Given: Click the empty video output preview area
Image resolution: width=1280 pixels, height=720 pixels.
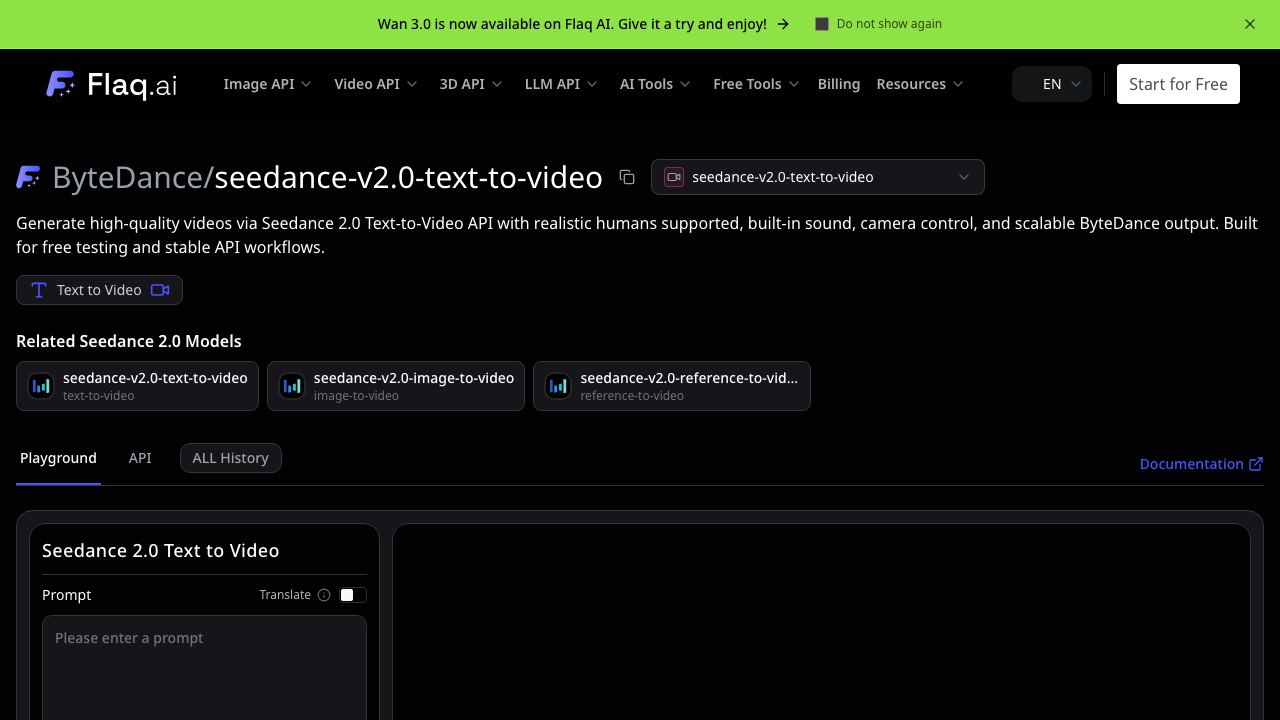Looking at the screenshot, I should (x=821, y=622).
